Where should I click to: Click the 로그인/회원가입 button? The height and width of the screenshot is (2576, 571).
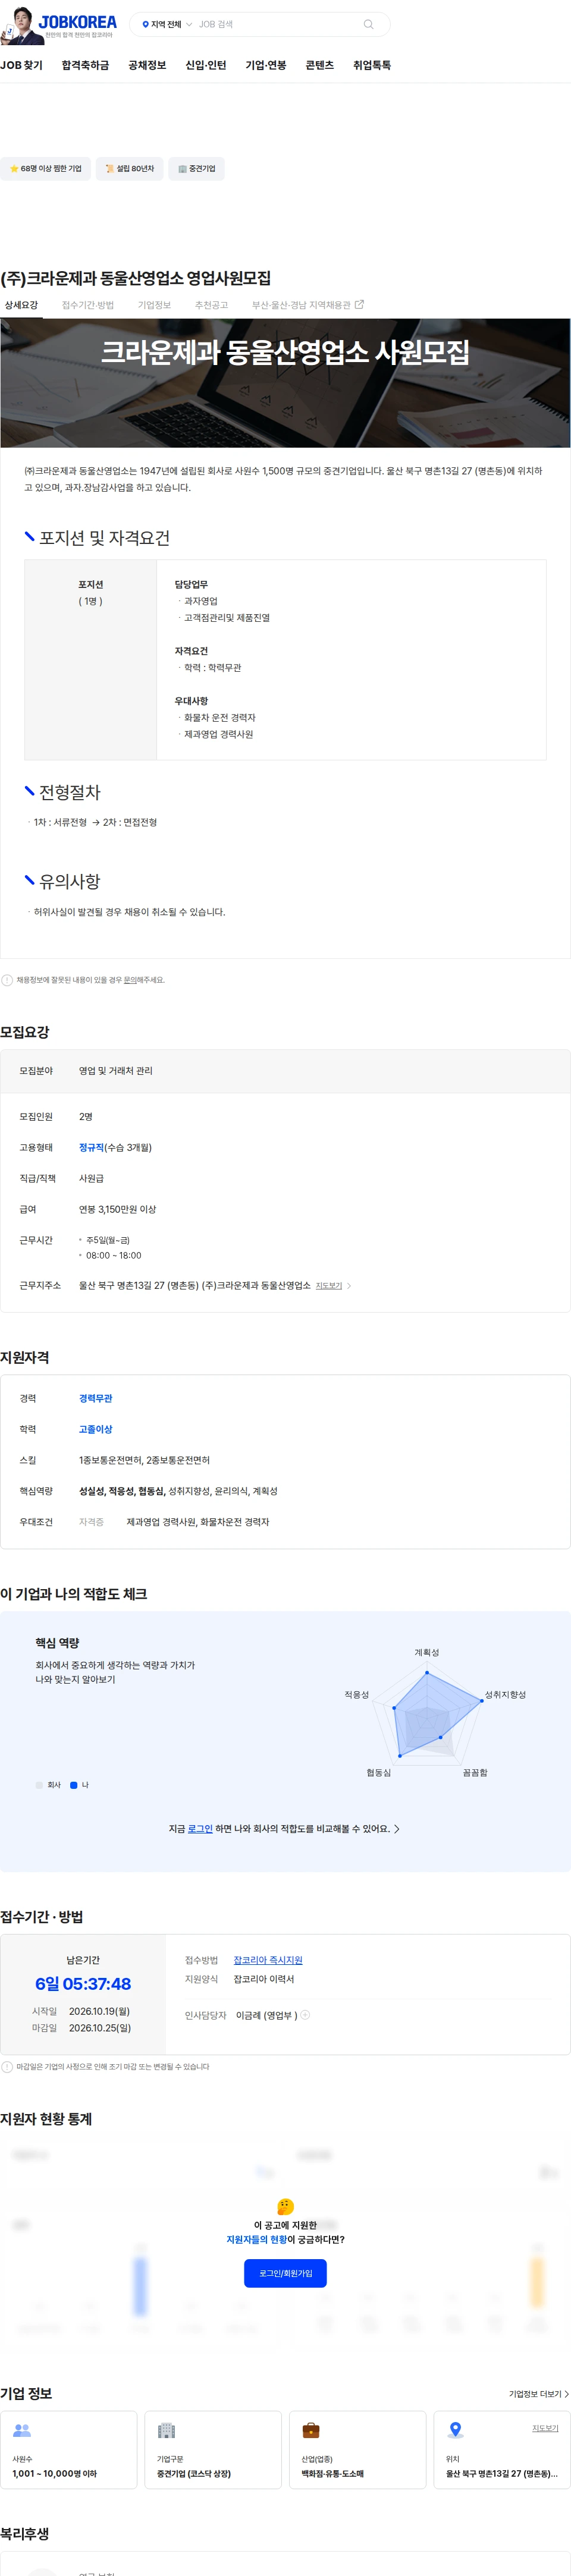[x=285, y=2273]
